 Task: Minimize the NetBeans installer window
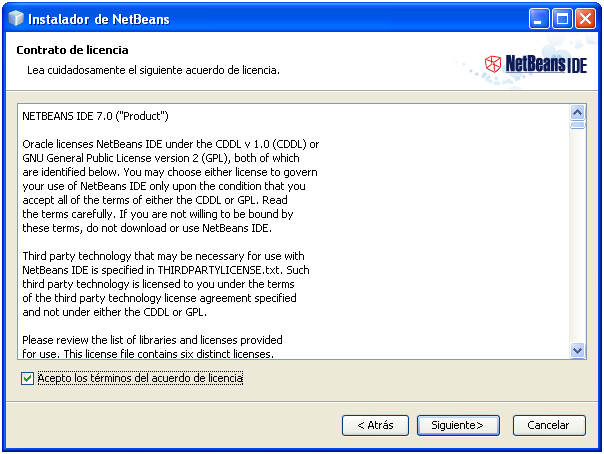(x=539, y=19)
